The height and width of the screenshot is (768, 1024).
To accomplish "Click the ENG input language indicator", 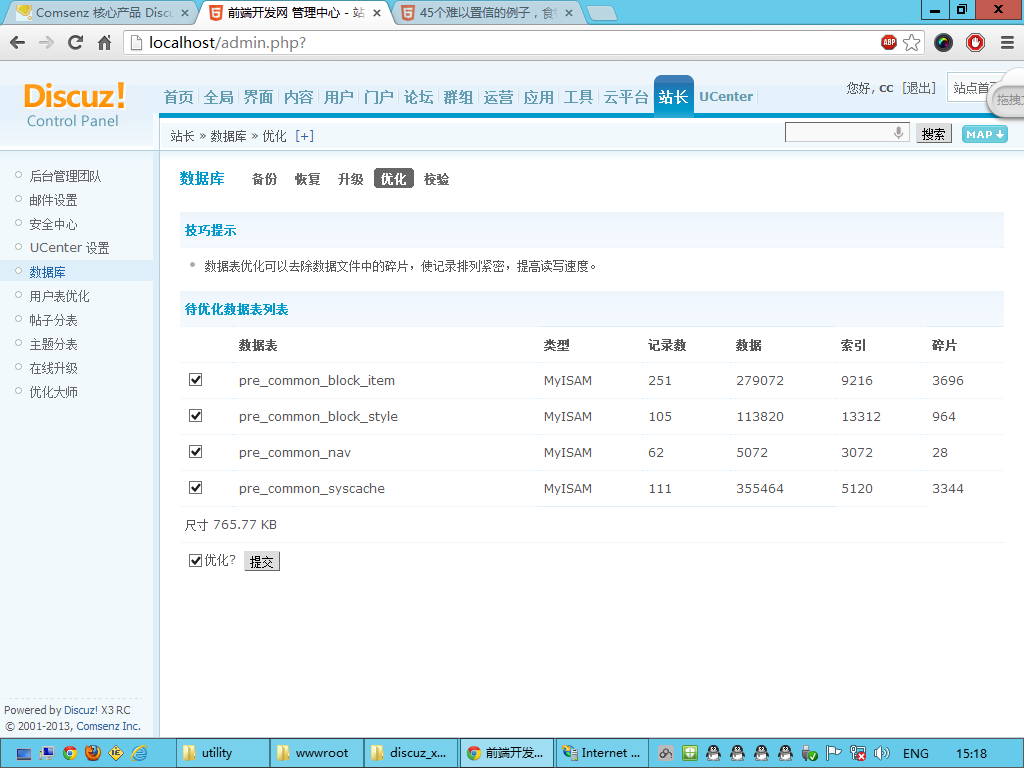I will (916, 754).
